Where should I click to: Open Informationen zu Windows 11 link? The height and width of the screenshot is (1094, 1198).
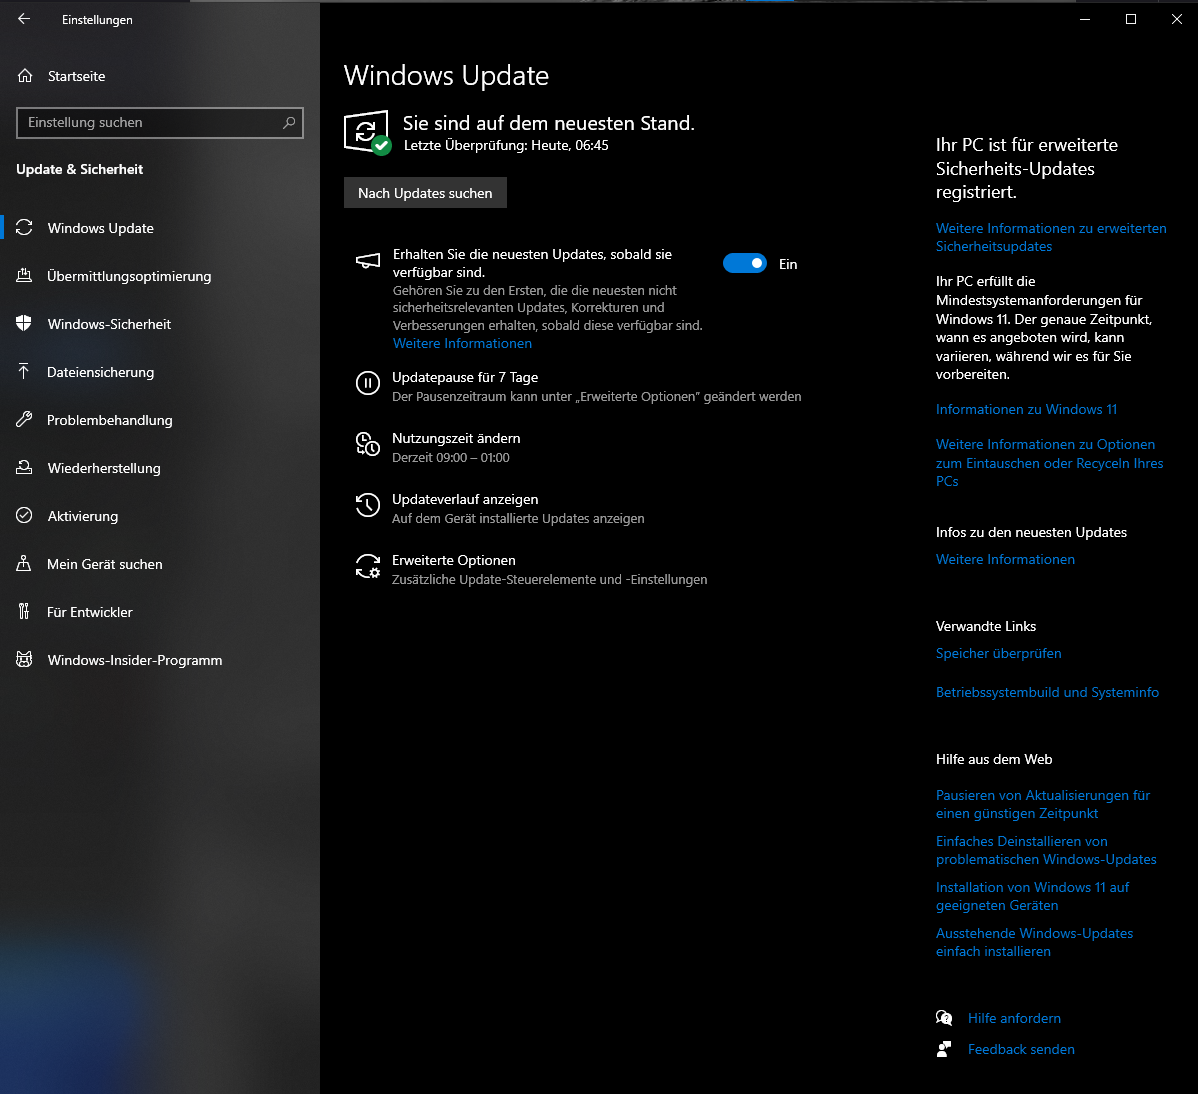[1026, 409]
